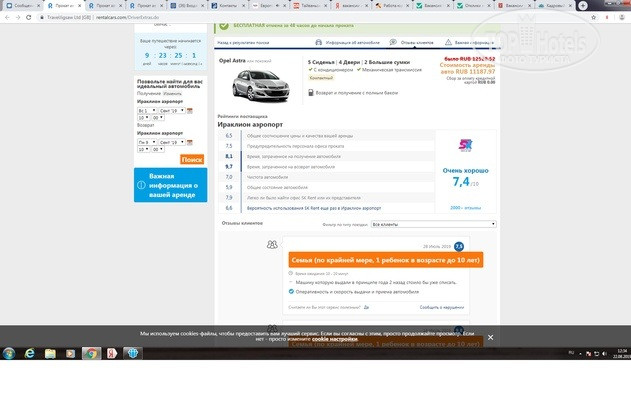
Task: Click the Windows Start button
Action: (x=9, y=353)
